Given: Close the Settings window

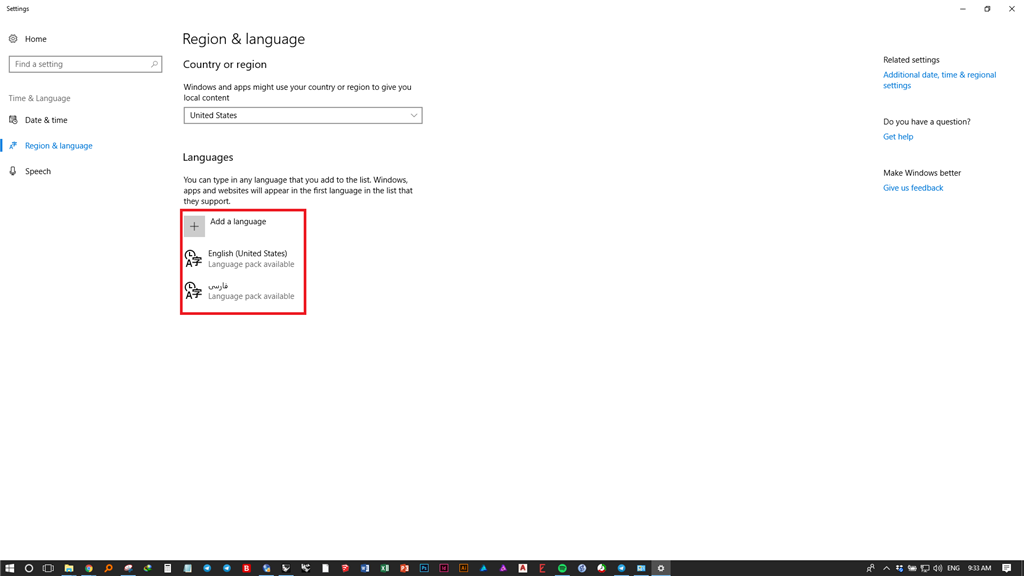Looking at the screenshot, I should pos(1012,9).
